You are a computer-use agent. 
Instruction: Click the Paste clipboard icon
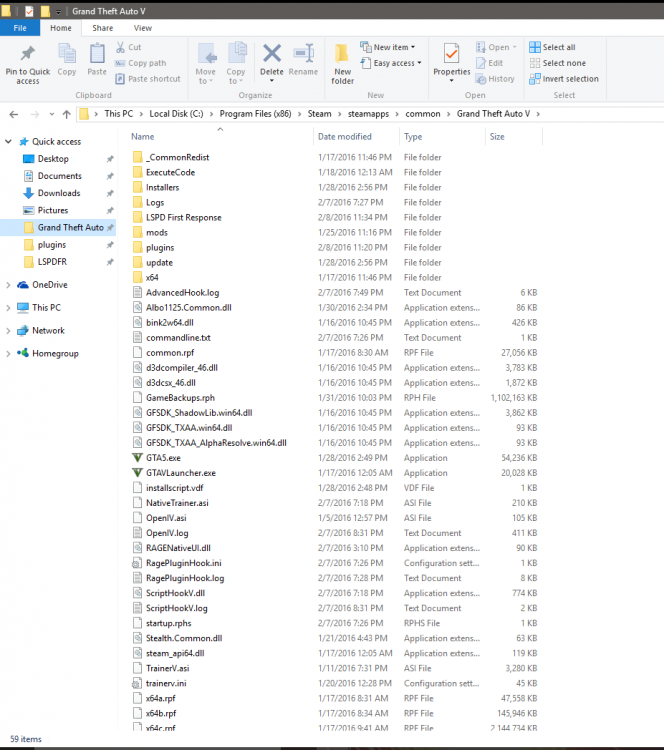point(97,54)
